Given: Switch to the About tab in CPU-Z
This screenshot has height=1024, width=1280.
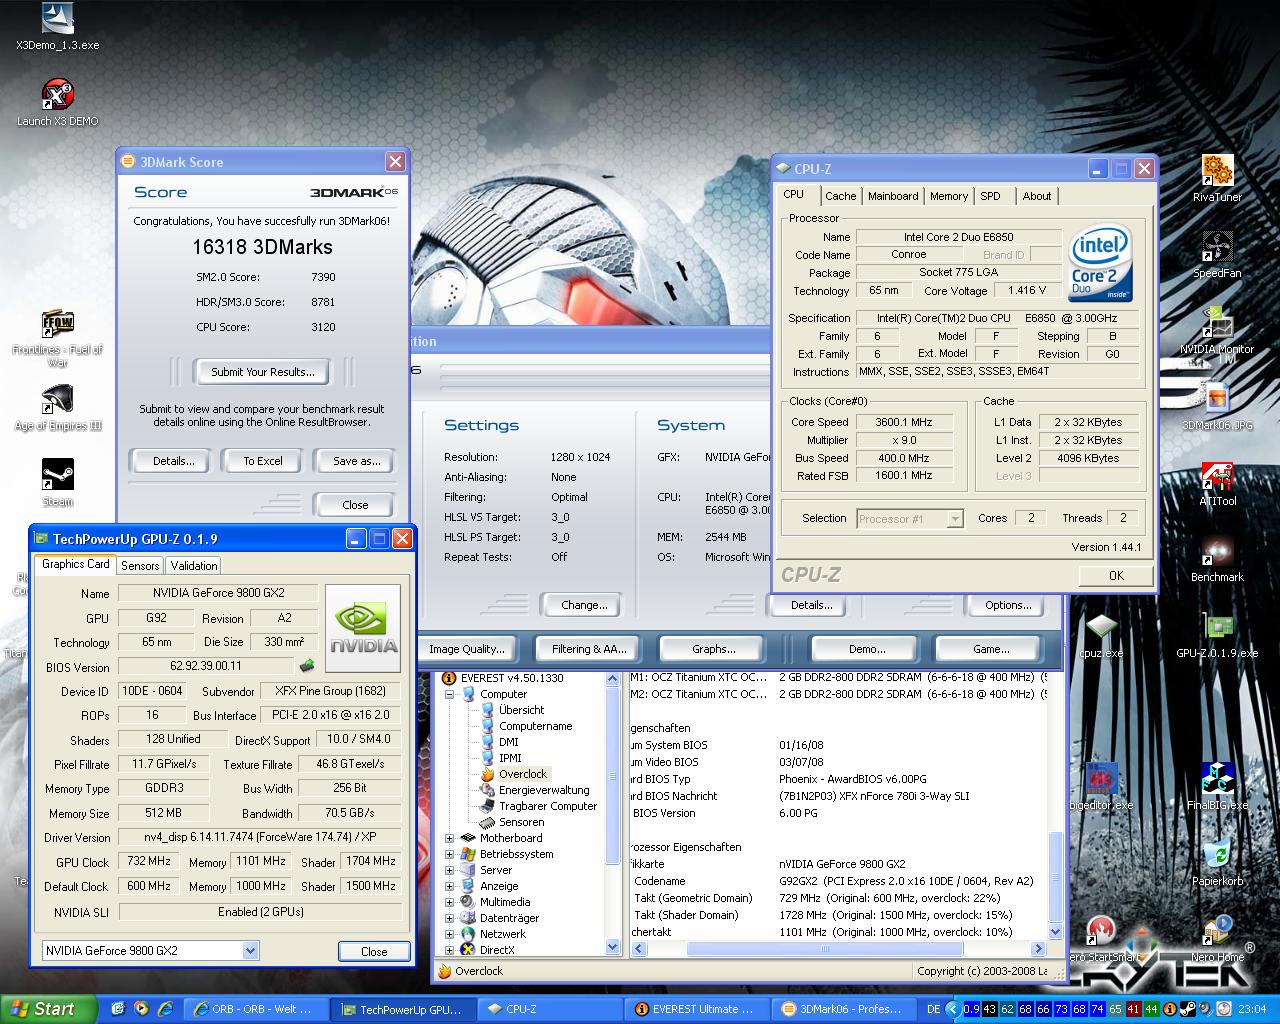Looking at the screenshot, I should [1036, 196].
